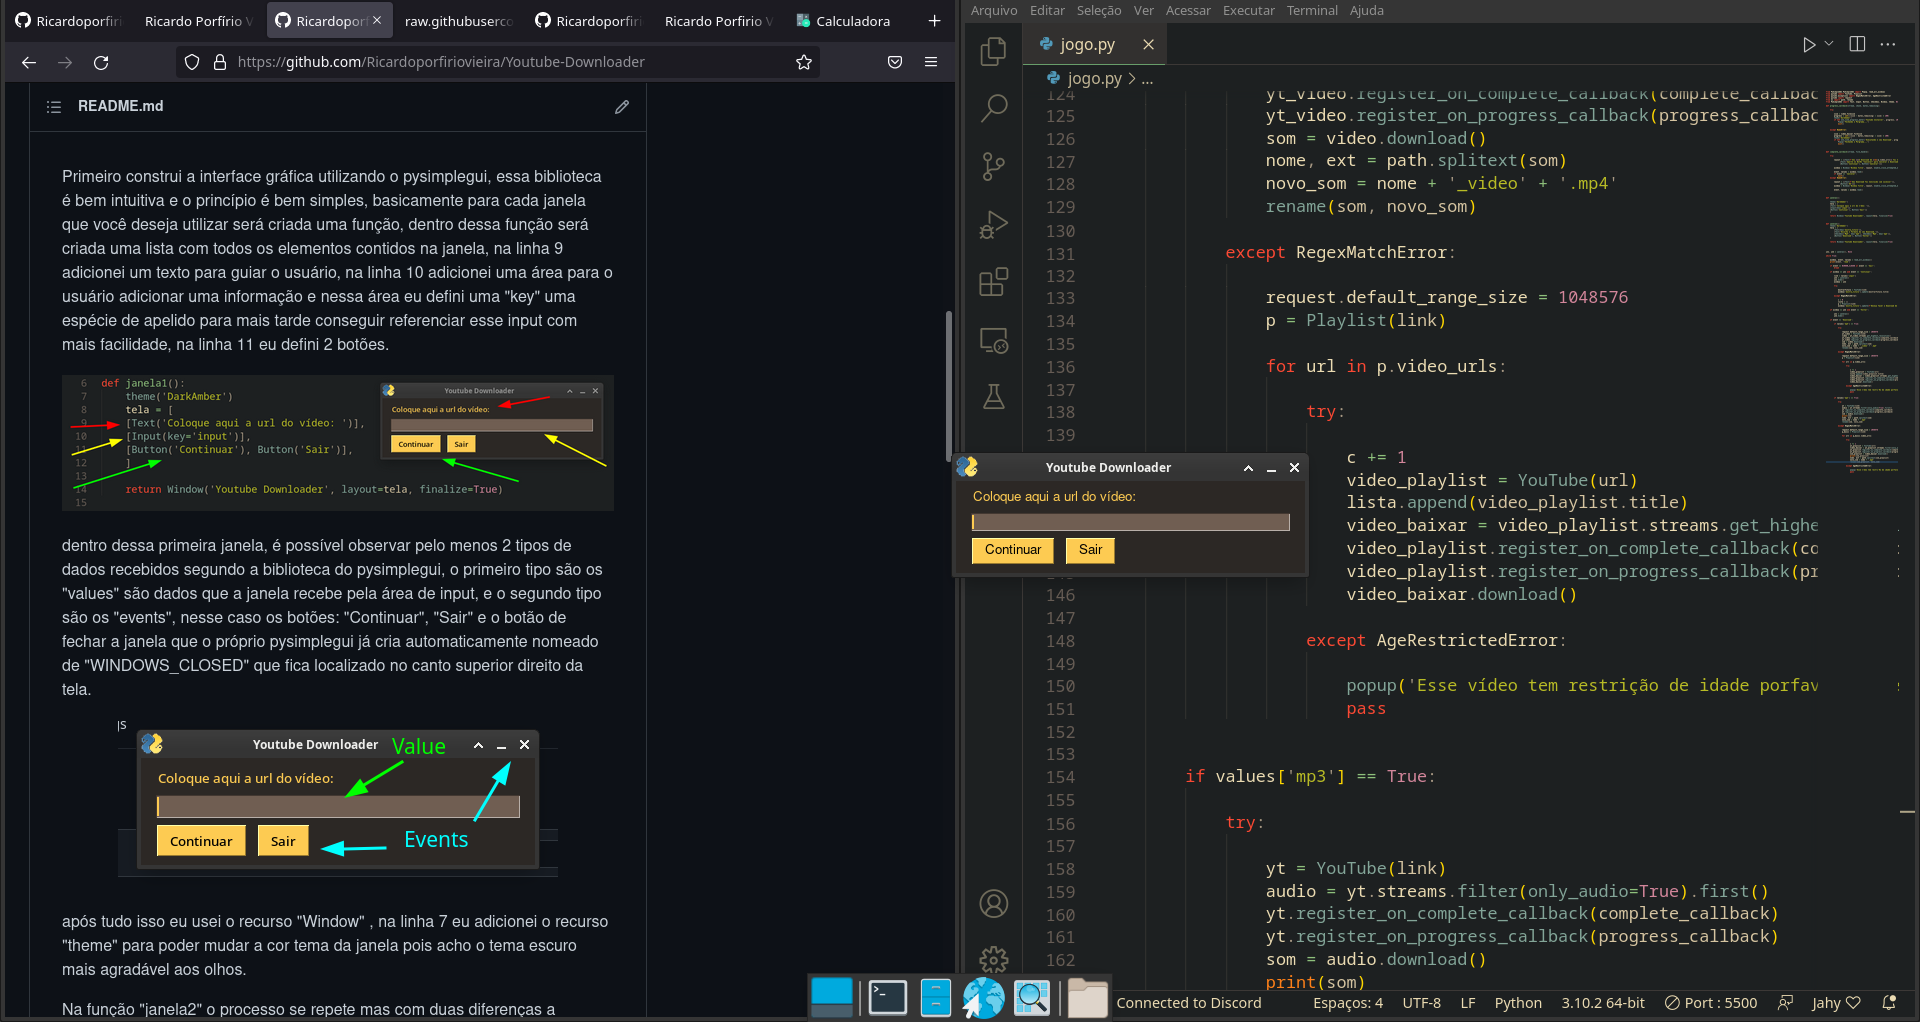This screenshot has height=1022, width=1920.
Task: Open the Terminal menu
Action: (x=1312, y=10)
